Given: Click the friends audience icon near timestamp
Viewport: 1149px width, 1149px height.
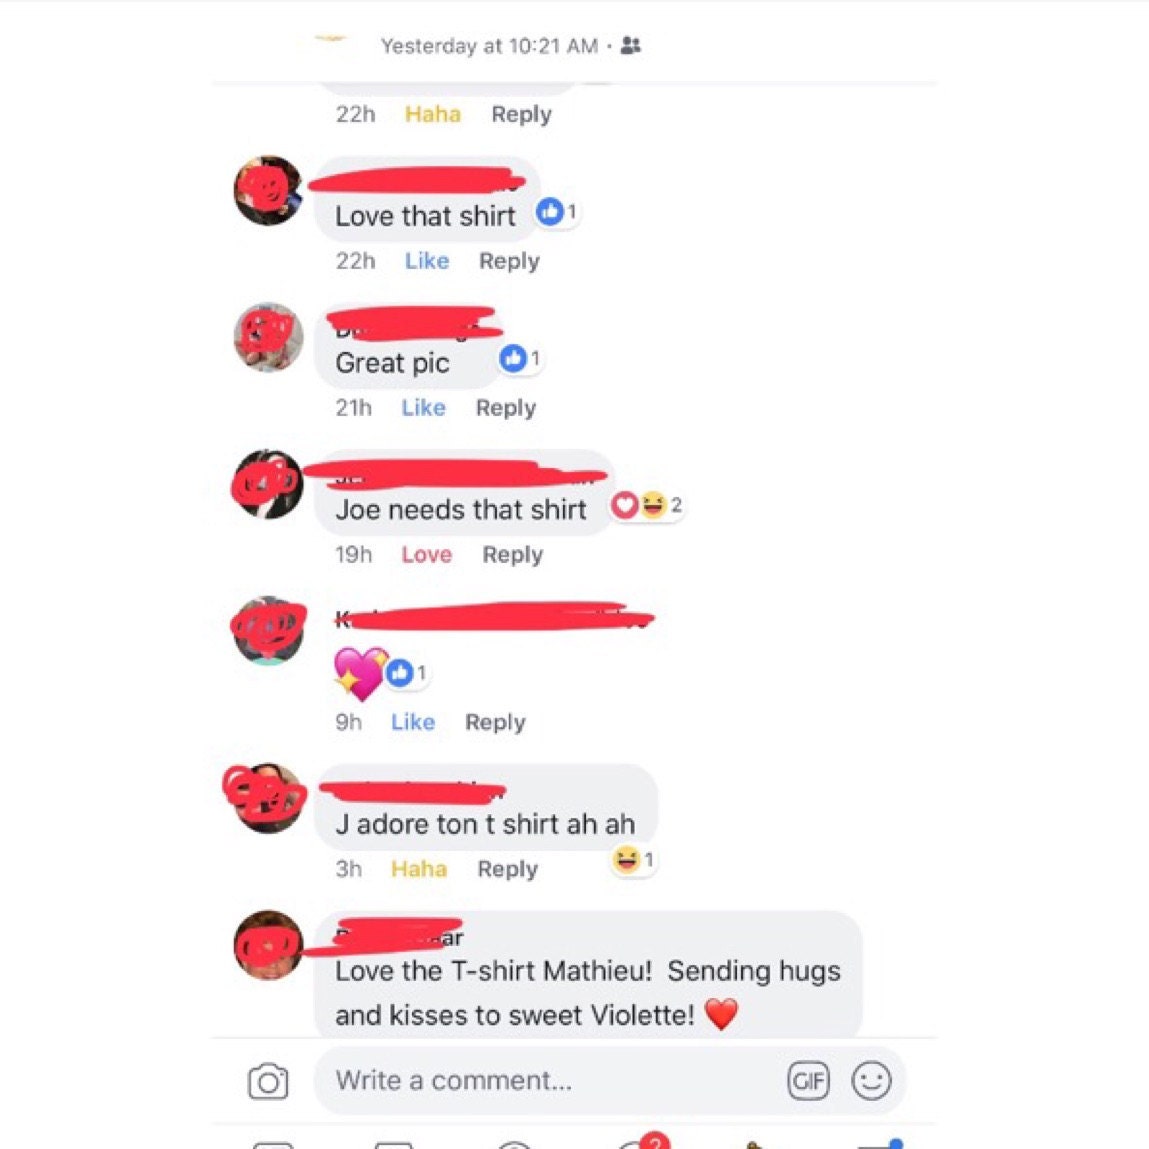Looking at the screenshot, I should click(630, 45).
